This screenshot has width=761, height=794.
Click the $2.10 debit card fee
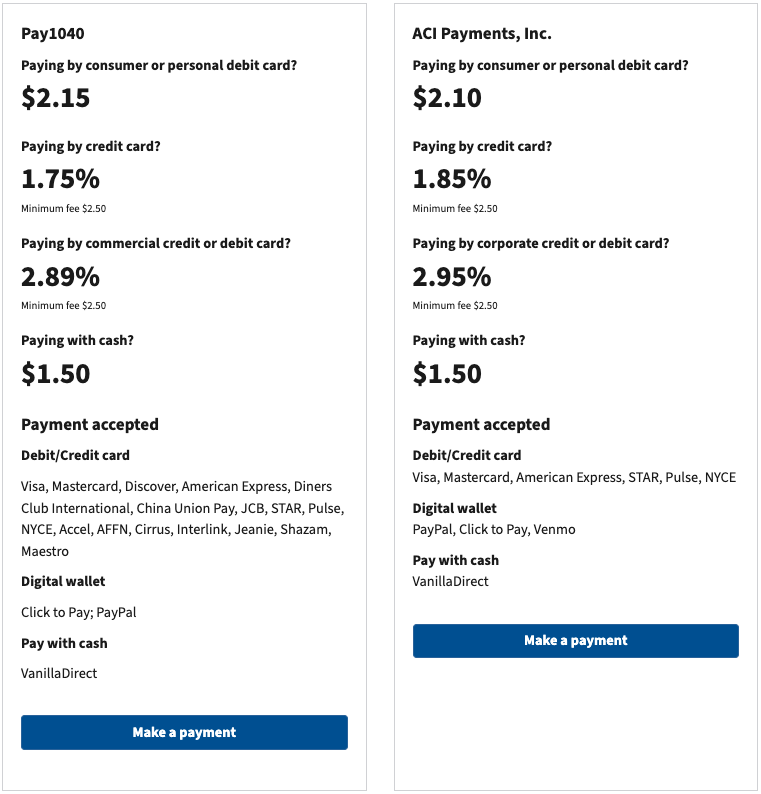point(447,98)
